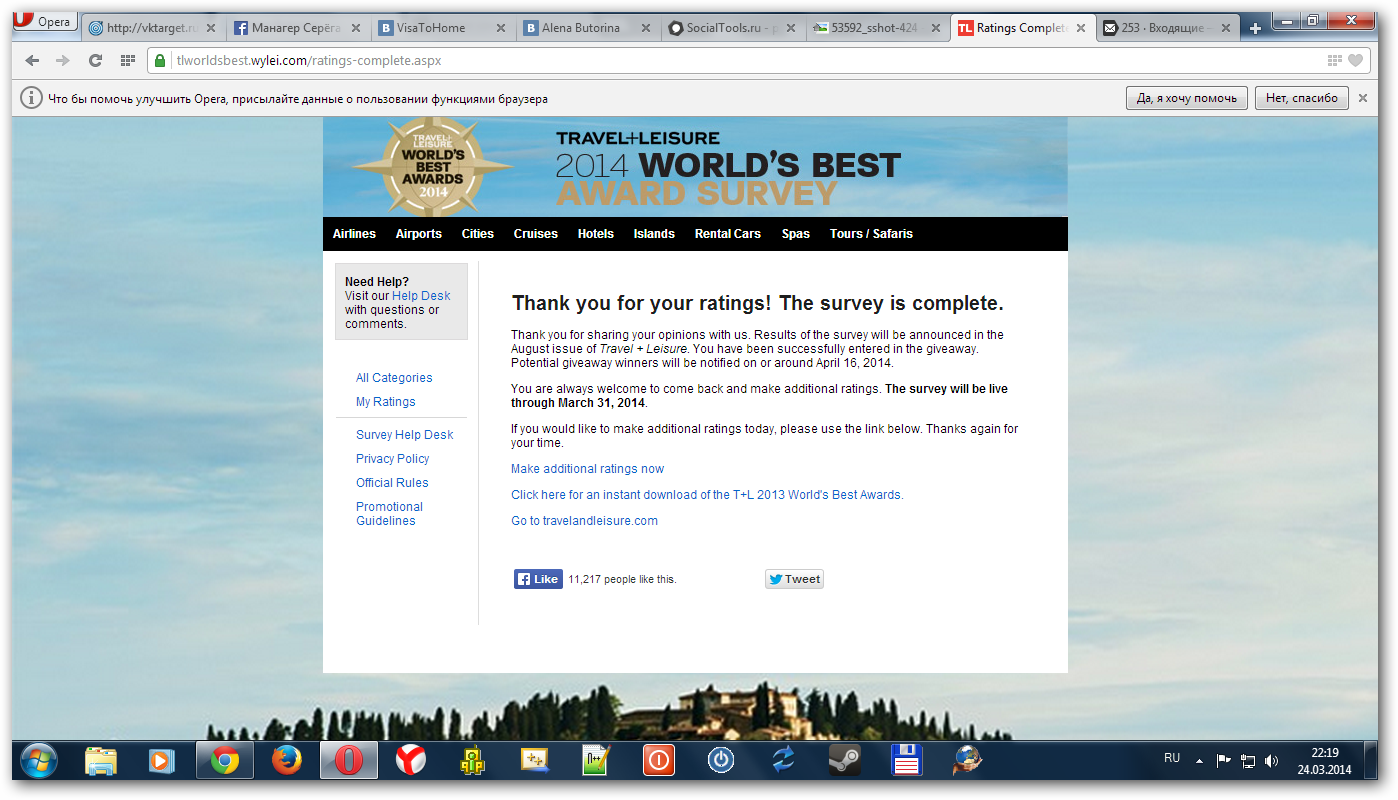Open Privacy Policy link
This screenshot has height=800, width=1398.
coord(392,459)
